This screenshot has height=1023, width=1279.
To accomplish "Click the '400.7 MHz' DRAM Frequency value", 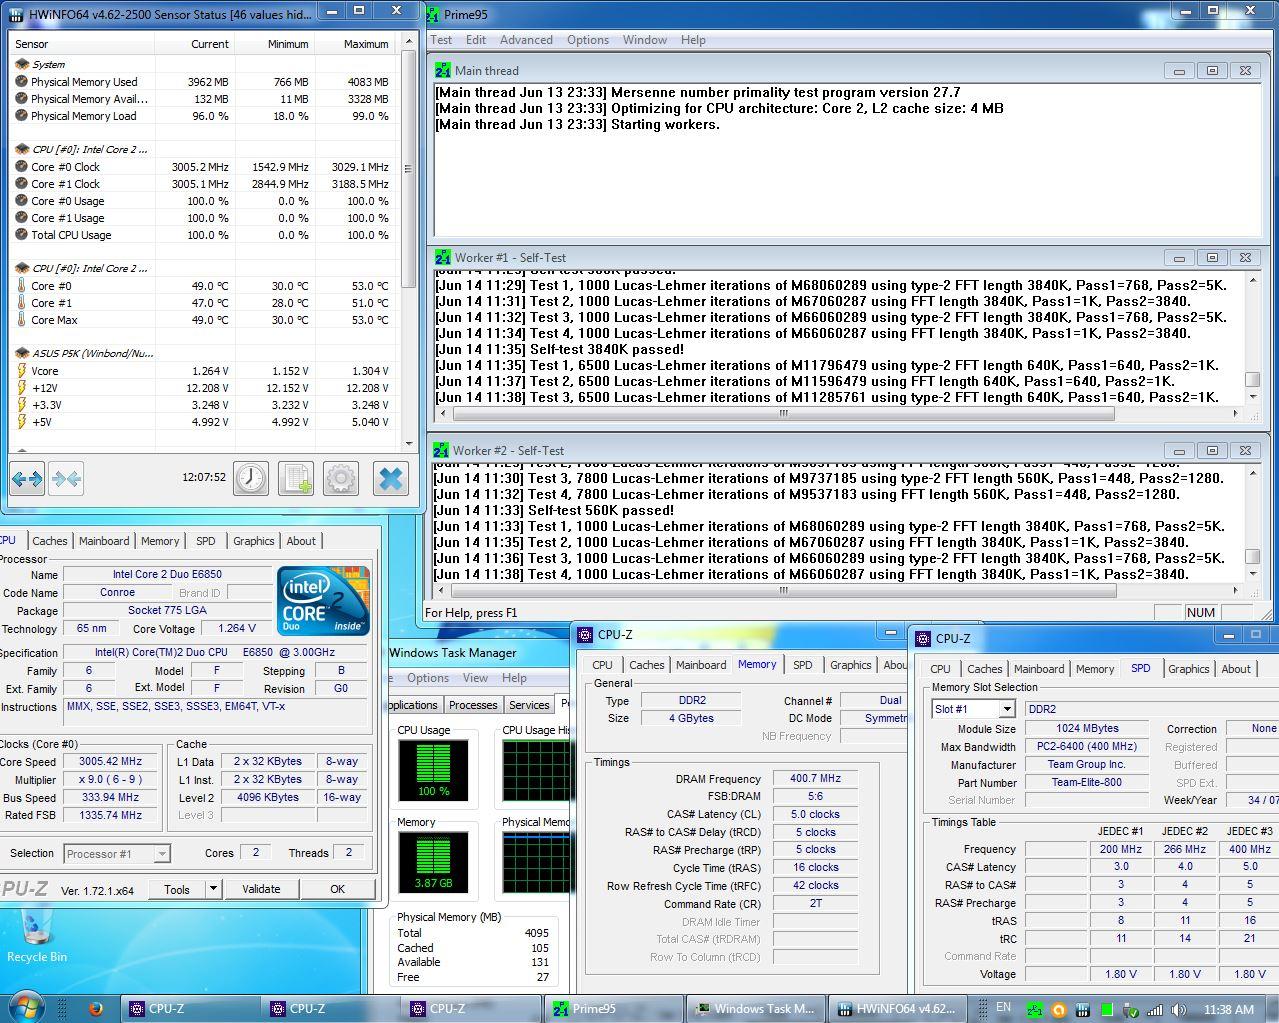I will click(x=815, y=778).
